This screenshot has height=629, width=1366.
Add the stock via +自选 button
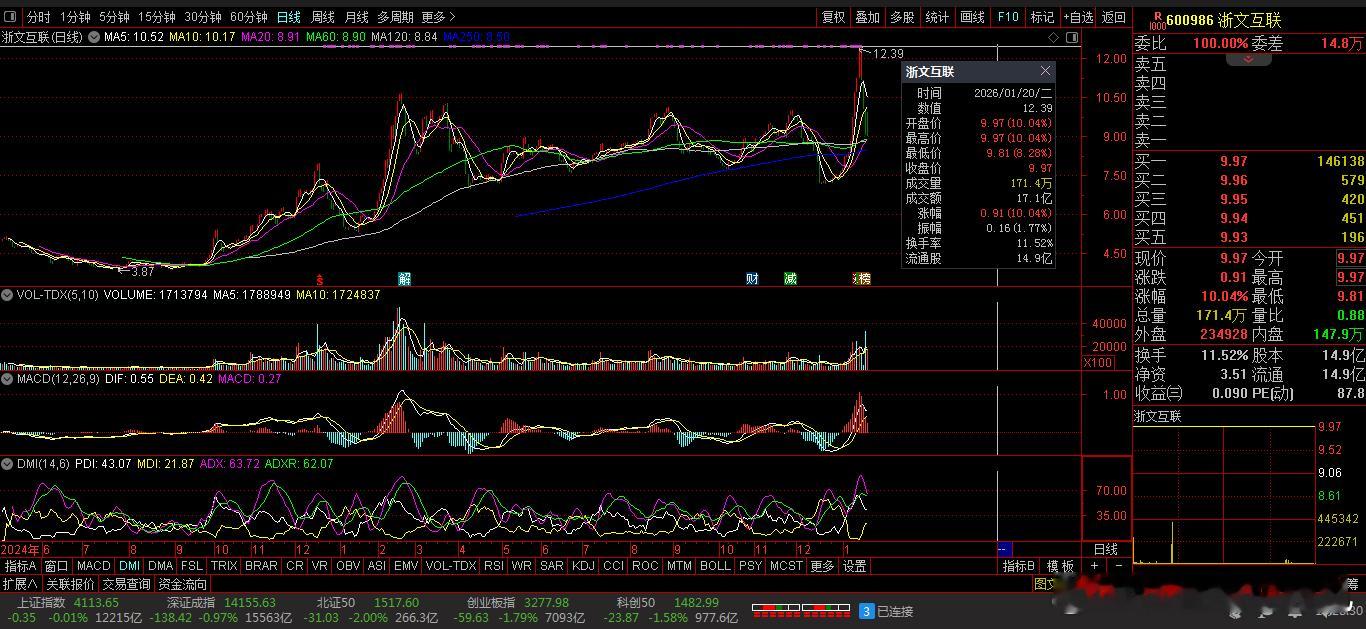(x=1078, y=17)
